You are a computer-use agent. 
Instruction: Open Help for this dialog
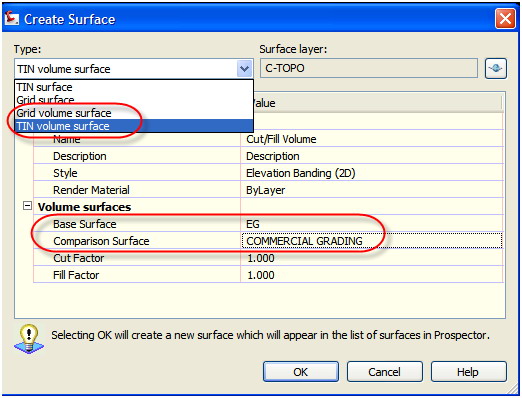[x=469, y=372]
